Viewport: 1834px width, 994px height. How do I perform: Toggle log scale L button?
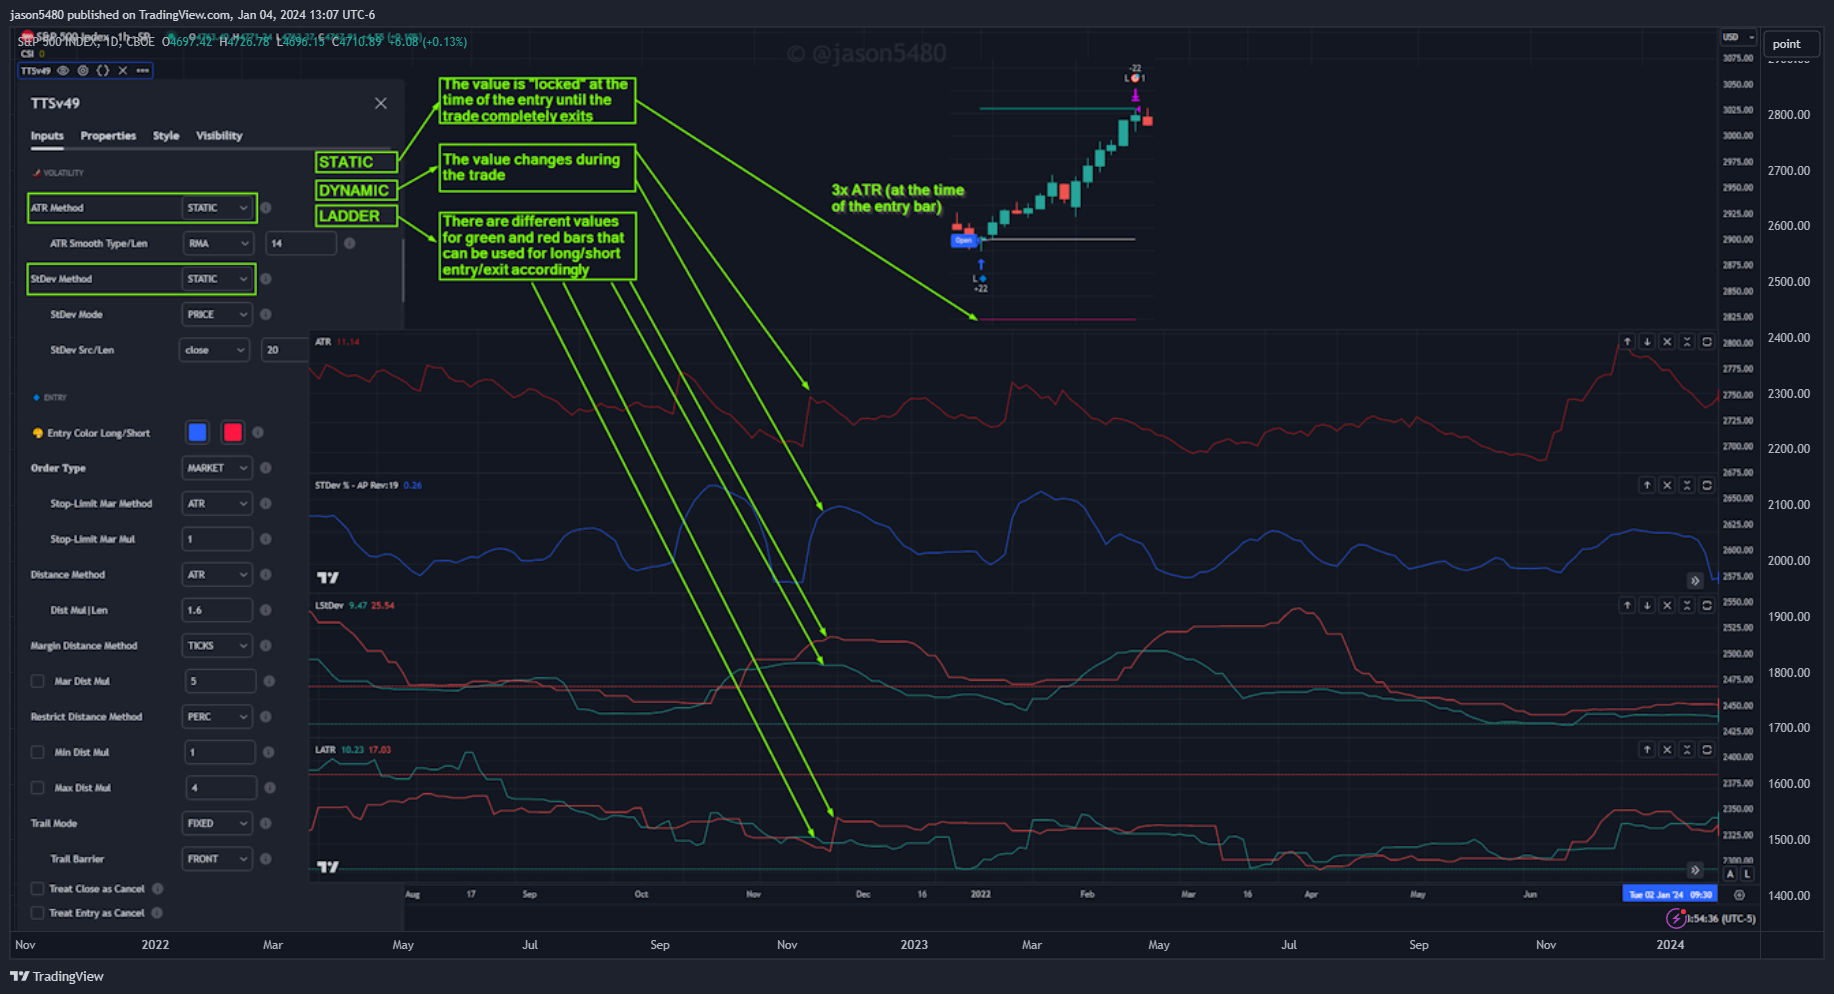[1747, 873]
